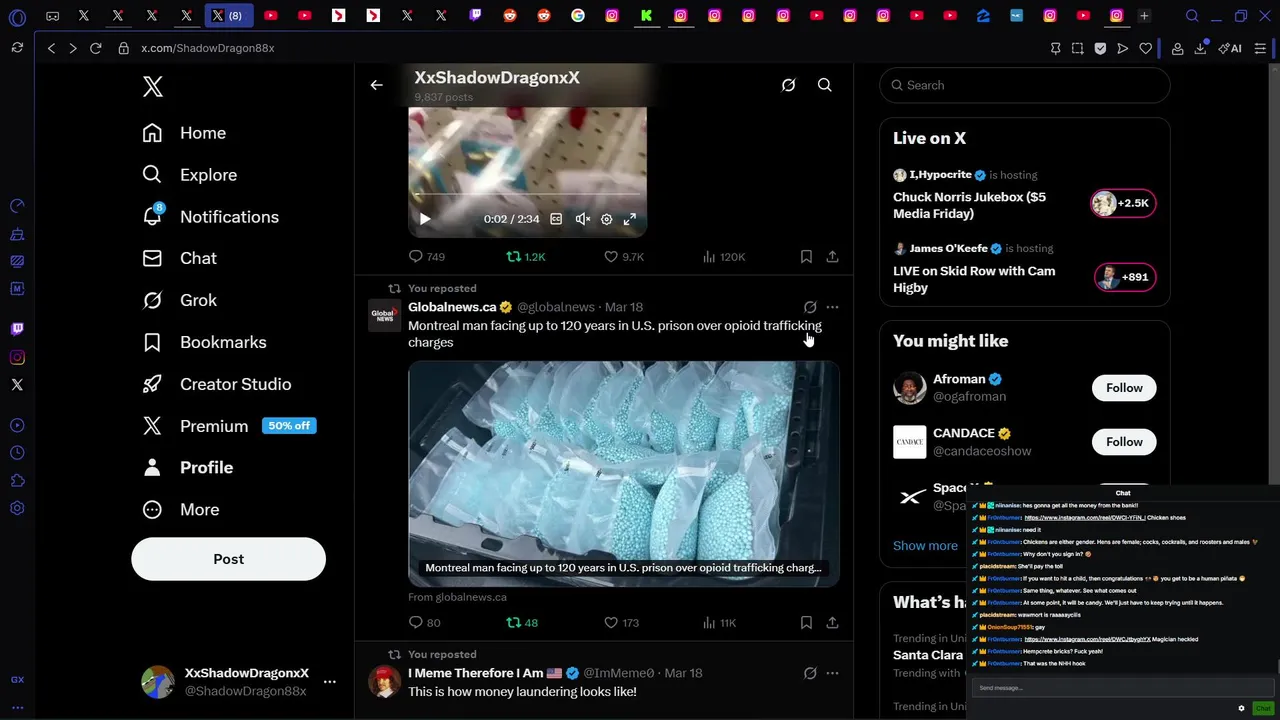
Task: Open Grok actions on I Meme Therefore I Am post
Action: [x=810, y=673]
